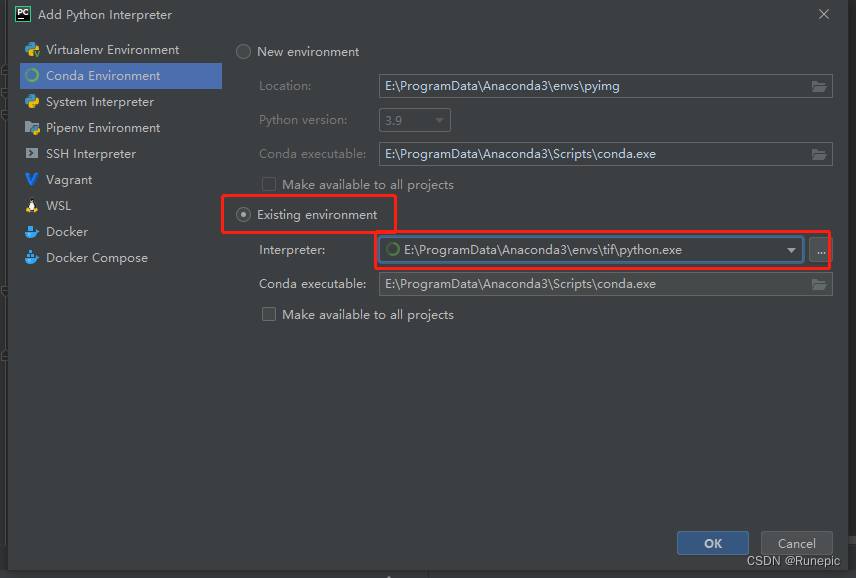Choose System Interpreter option
Viewport: 856px width, 578px height.
tap(121, 102)
